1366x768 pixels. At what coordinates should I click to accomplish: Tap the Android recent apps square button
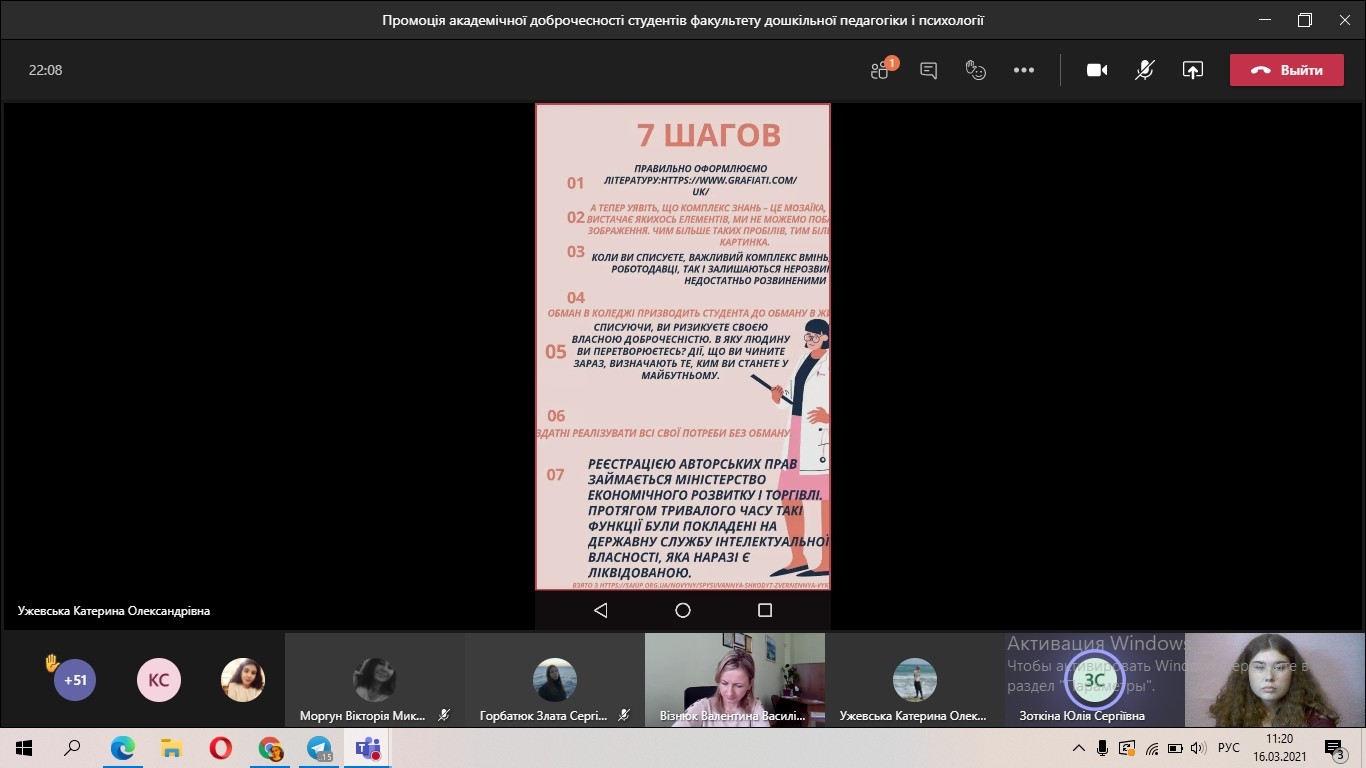click(x=765, y=610)
